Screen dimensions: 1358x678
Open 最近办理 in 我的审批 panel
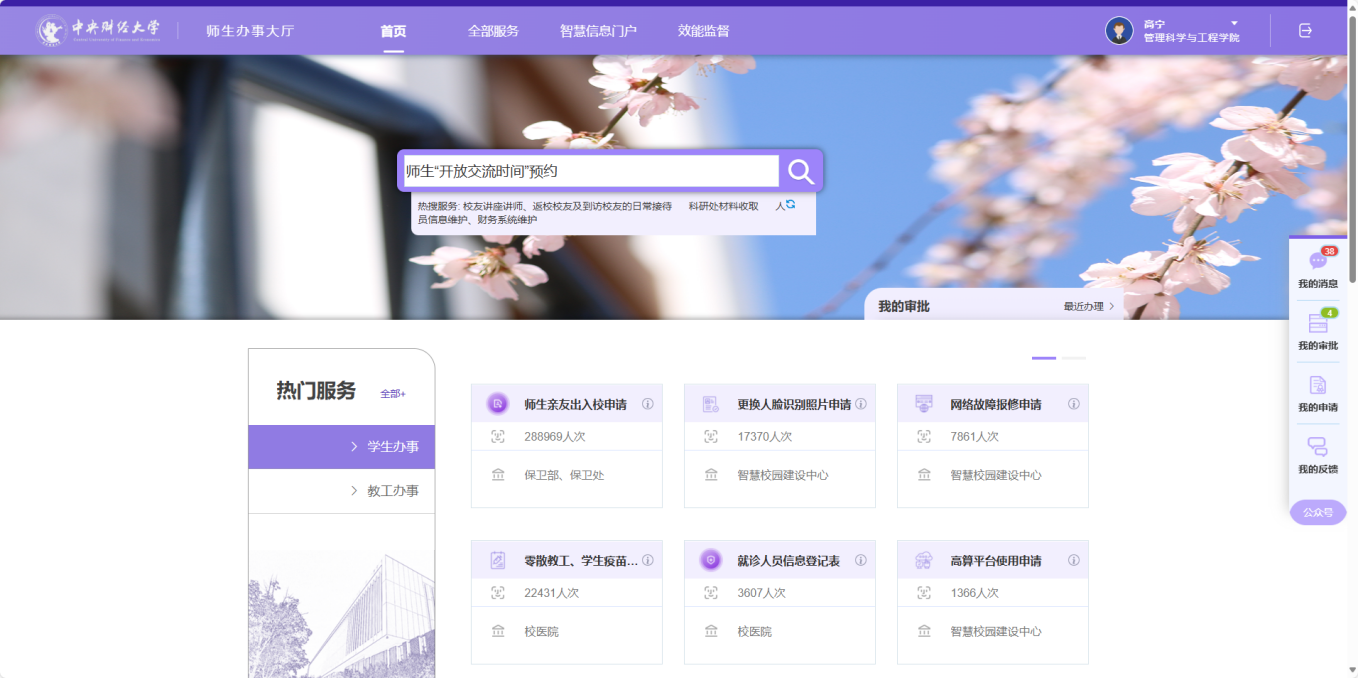point(1088,307)
